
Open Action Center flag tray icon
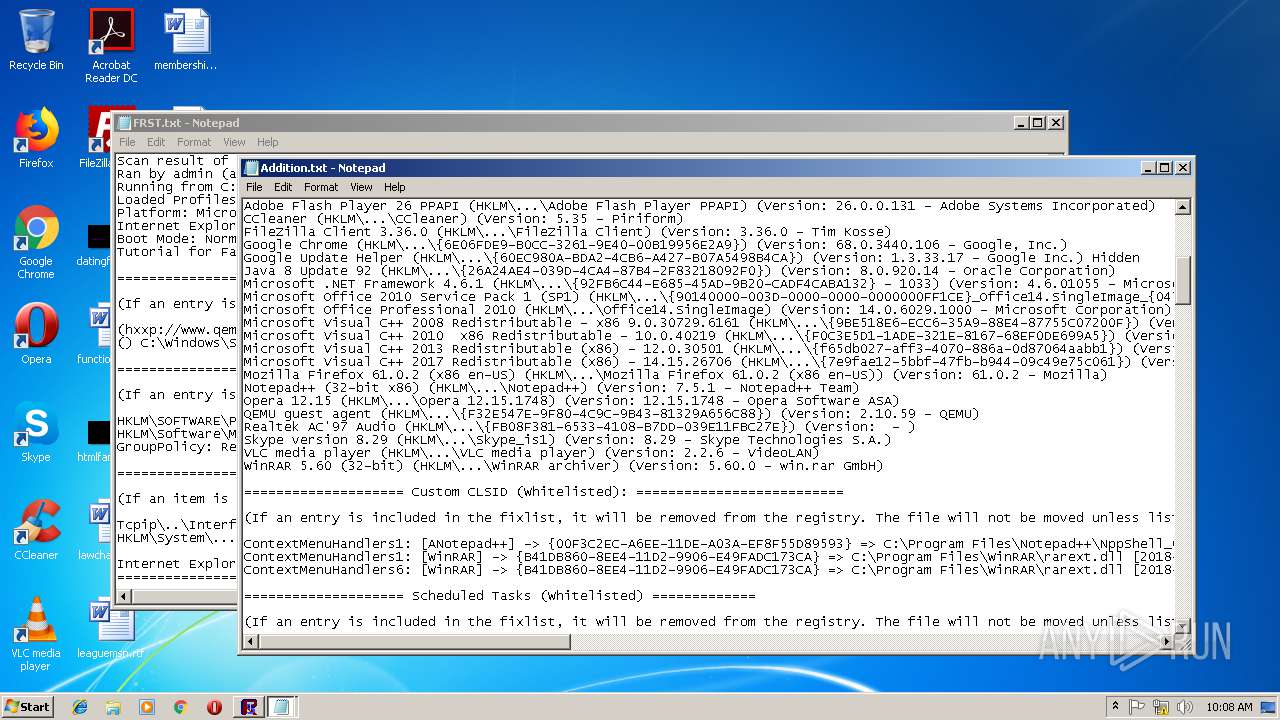click(1137, 707)
